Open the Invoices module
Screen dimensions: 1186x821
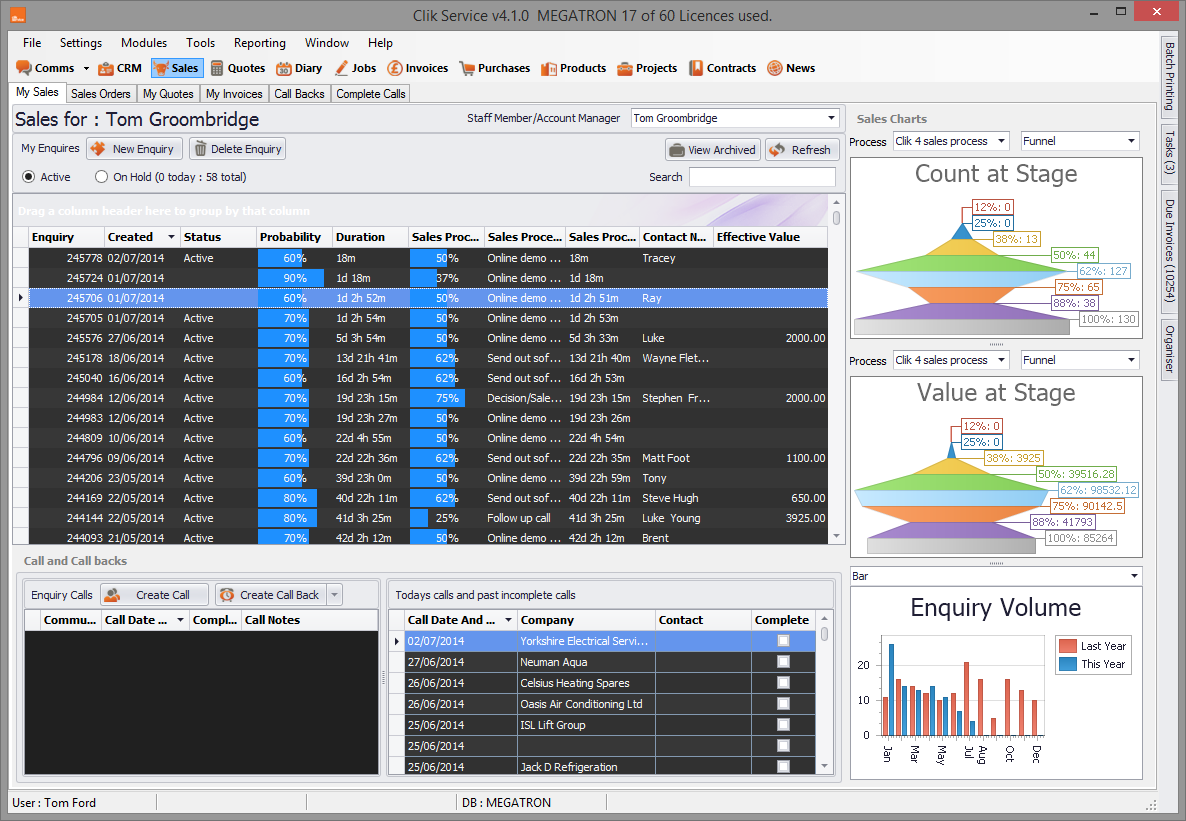(418, 68)
